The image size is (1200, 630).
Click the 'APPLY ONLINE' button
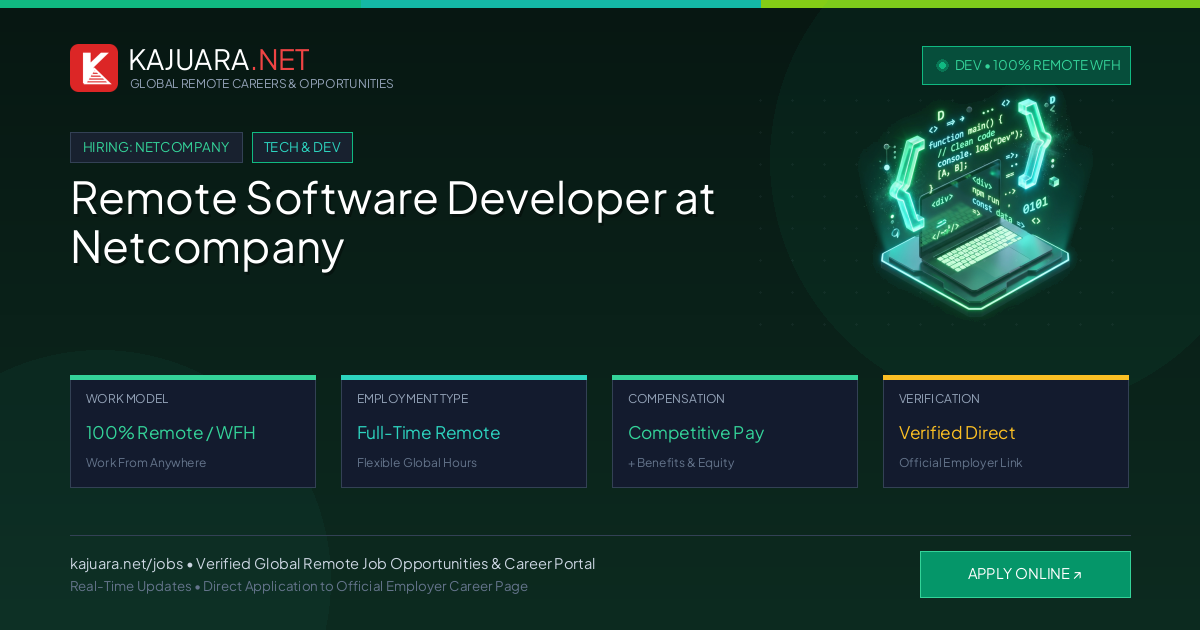(1025, 574)
